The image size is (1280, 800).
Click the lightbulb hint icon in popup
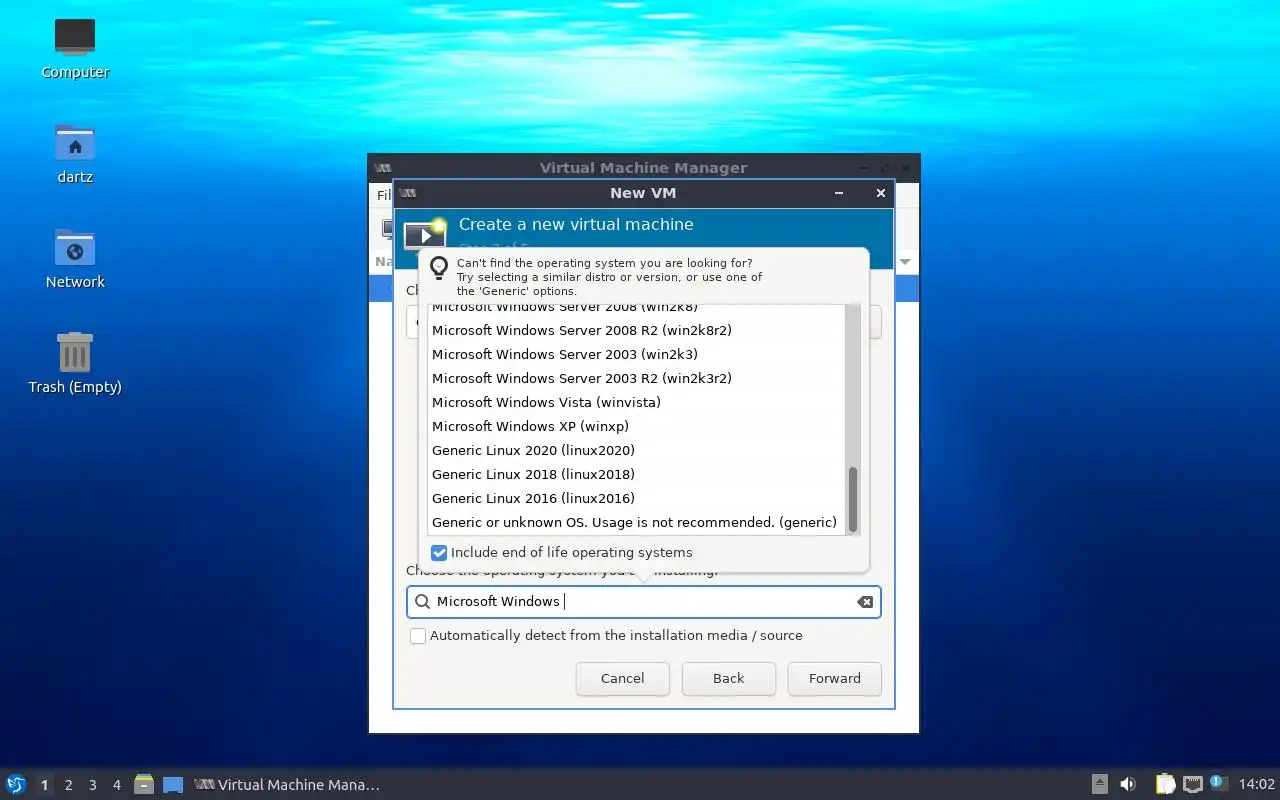[438, 268]
